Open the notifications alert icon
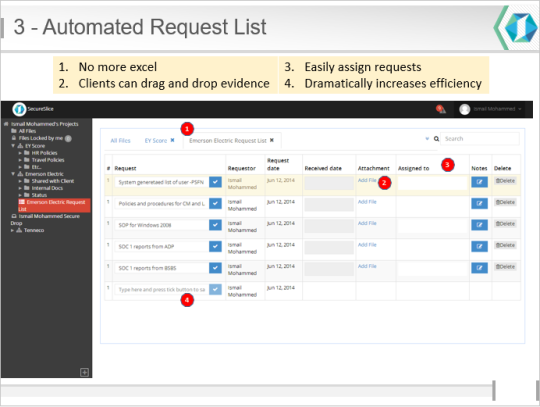 click(441, 109)
